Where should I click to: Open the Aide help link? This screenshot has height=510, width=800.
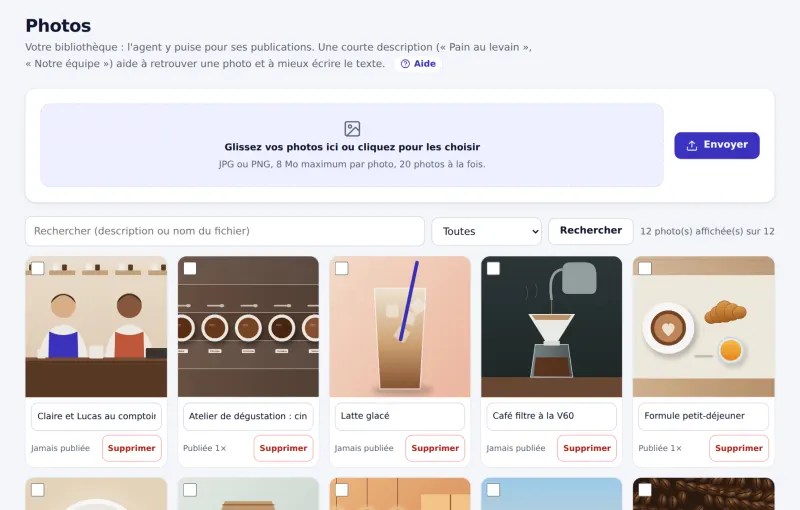pos(418,64)
